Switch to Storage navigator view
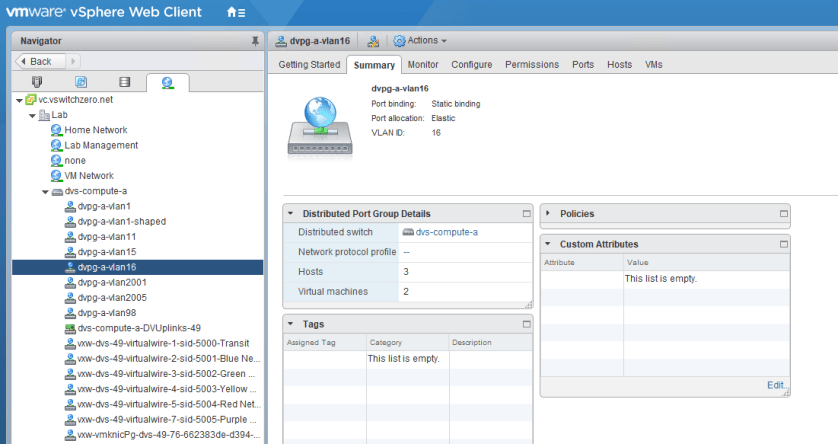The image size is (838, 444). pyautogui.click(x=124, y=82)
